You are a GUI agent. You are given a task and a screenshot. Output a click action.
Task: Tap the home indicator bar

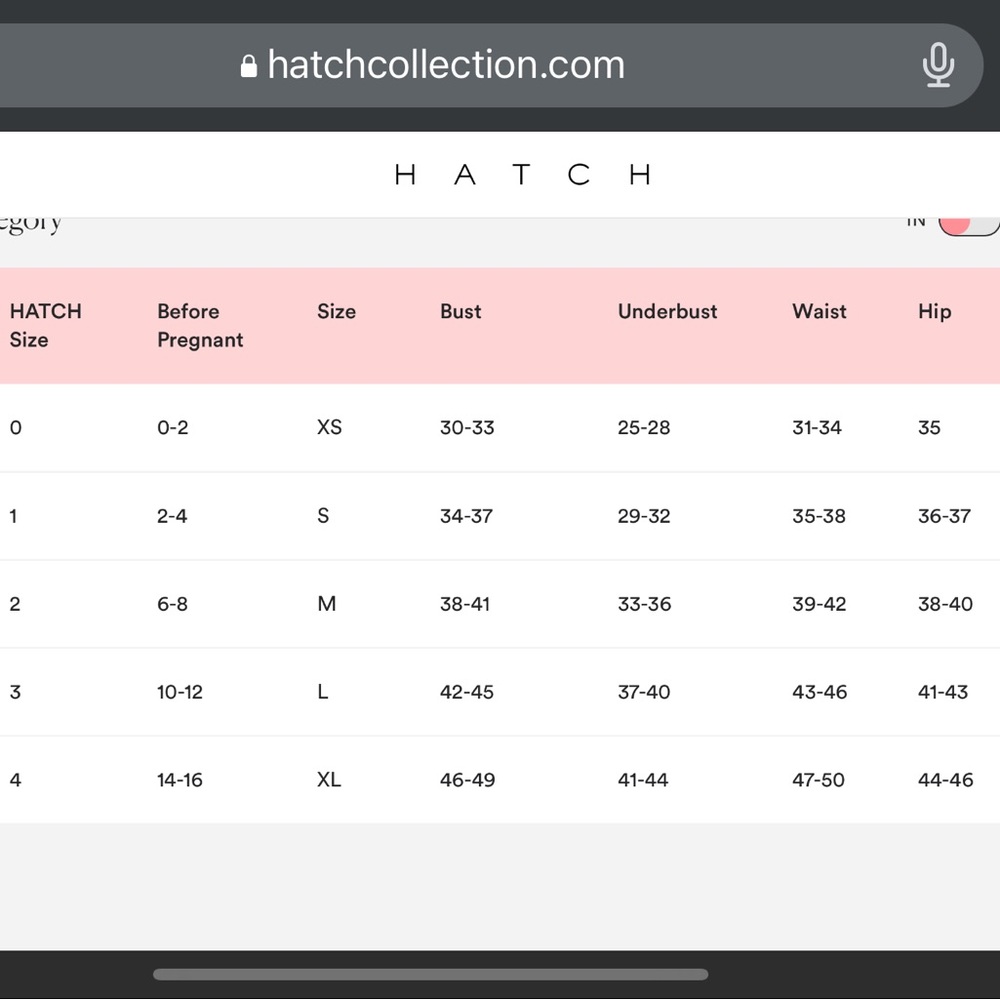(430, 974)
